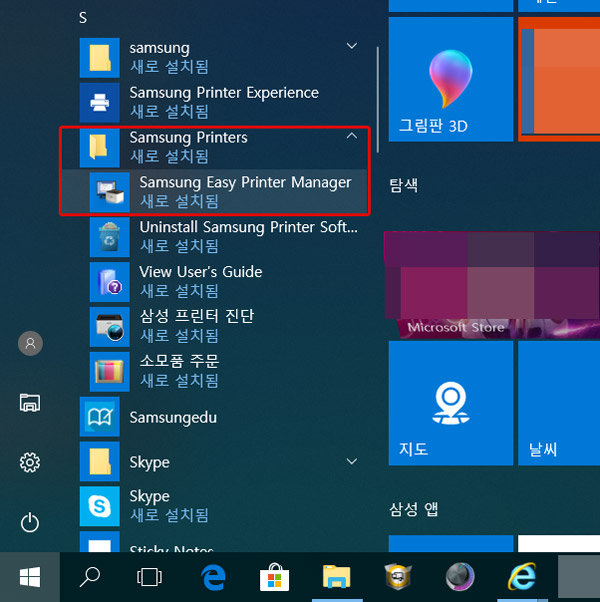The width and height of the screenshot is (600, 602).
Task: Select the View User's Guide entry
Action: pos(215,282)
